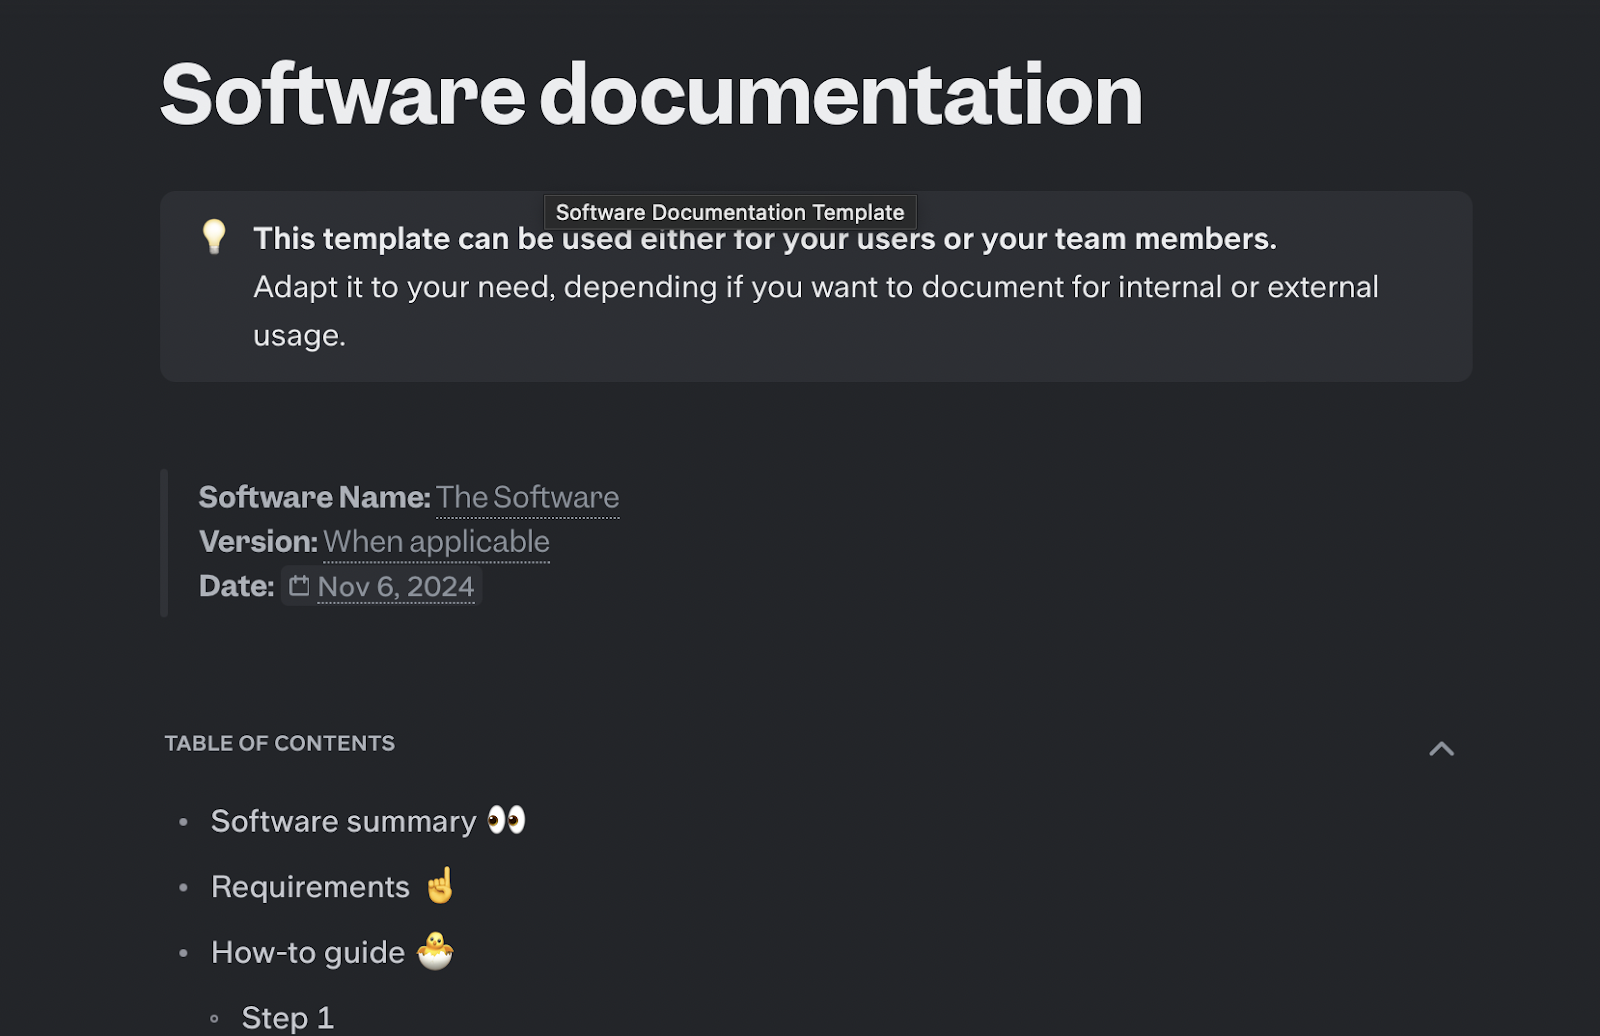Click the The Software placeholder field
The image size is (1600, 1036).
pyautogui.click(x=527, y=497)
